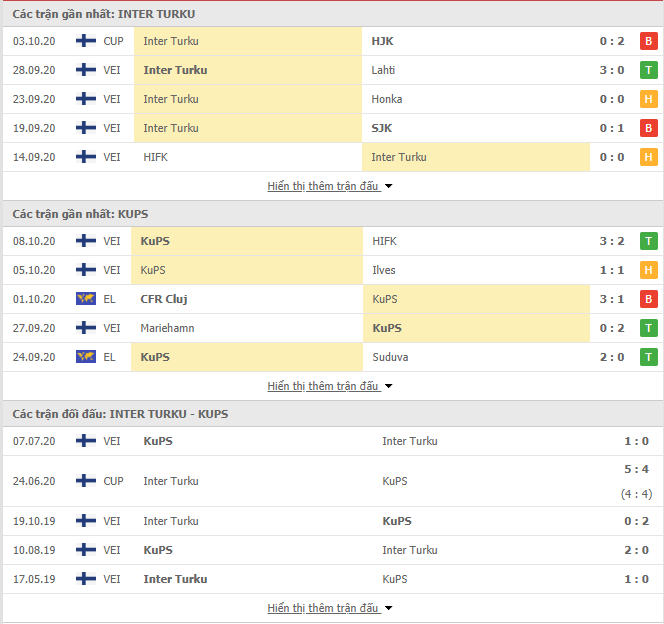
Task: Click Finland flag in 17.05.19 row
Action: pos(86,579)
